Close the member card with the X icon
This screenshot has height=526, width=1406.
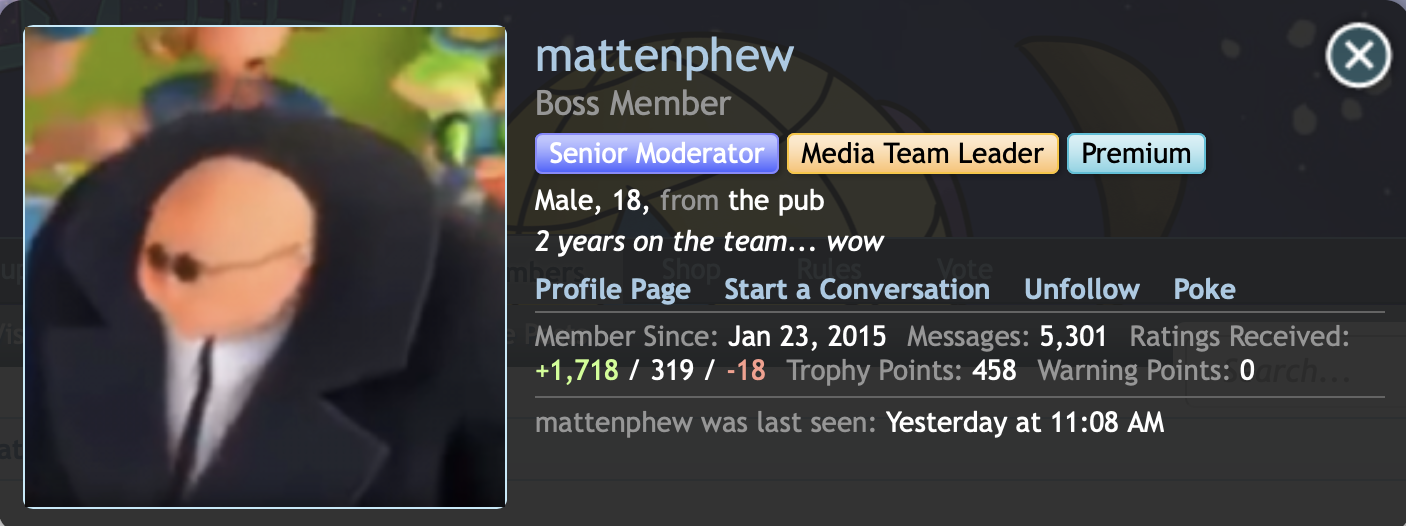(1358, 56)
